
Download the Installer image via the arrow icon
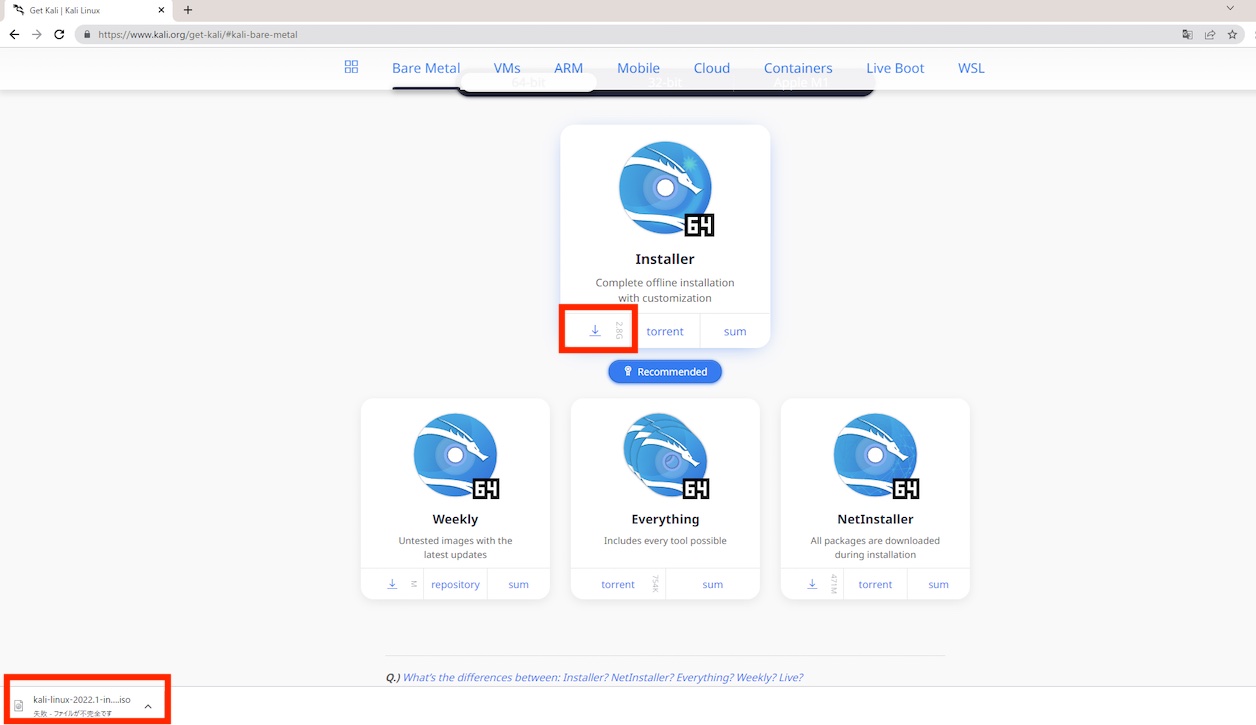[595, 331]
